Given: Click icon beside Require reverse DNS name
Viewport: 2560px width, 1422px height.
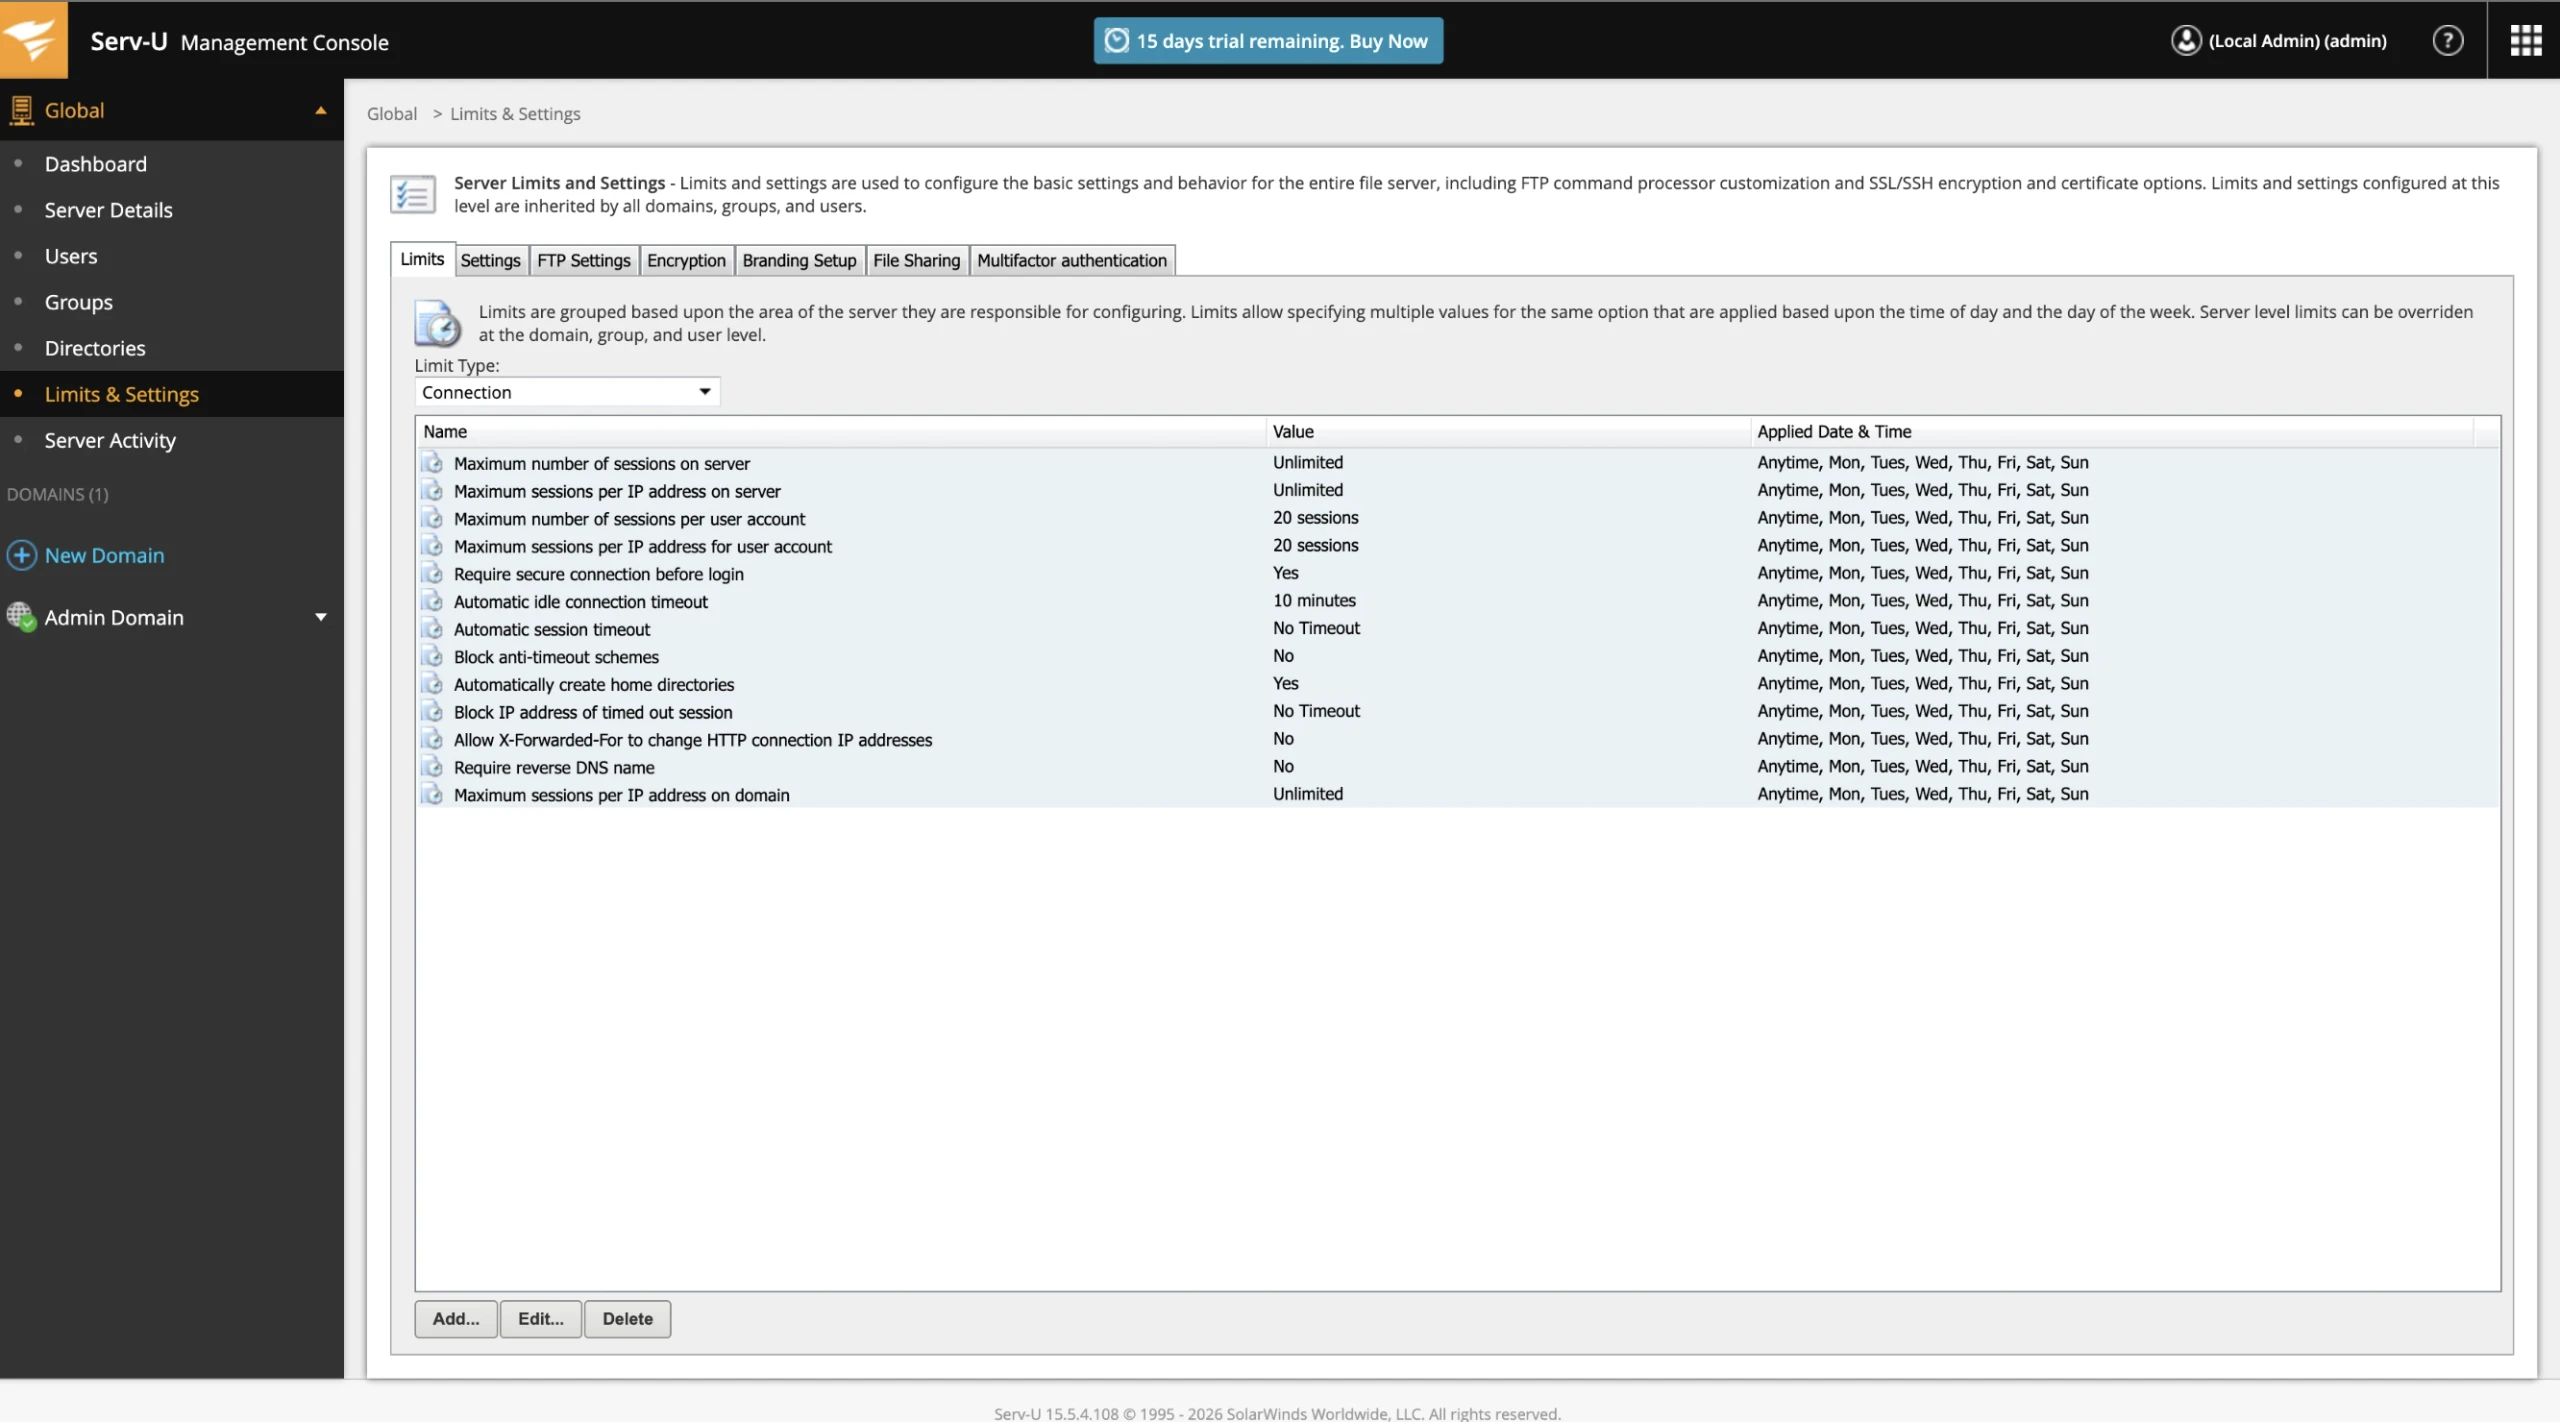Looking at the screenshot, I should click(x=432, y=767).
